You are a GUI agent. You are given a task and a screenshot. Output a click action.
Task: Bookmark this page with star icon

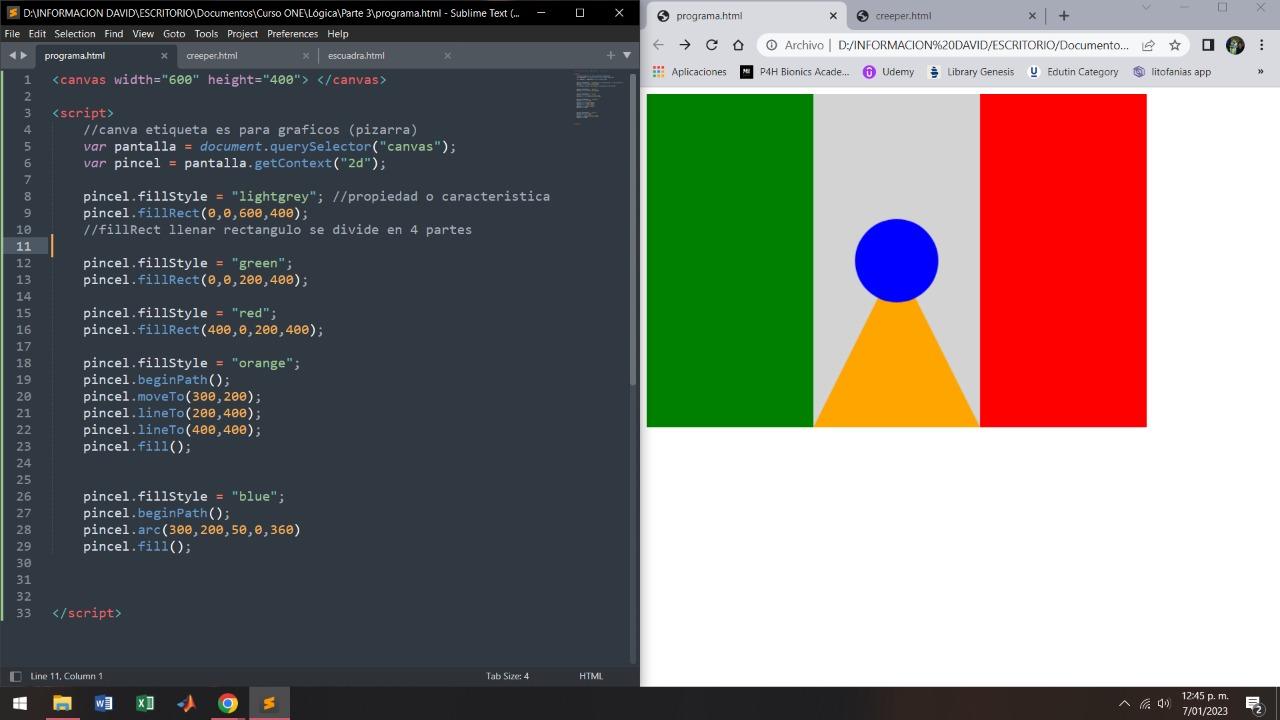1175,45
